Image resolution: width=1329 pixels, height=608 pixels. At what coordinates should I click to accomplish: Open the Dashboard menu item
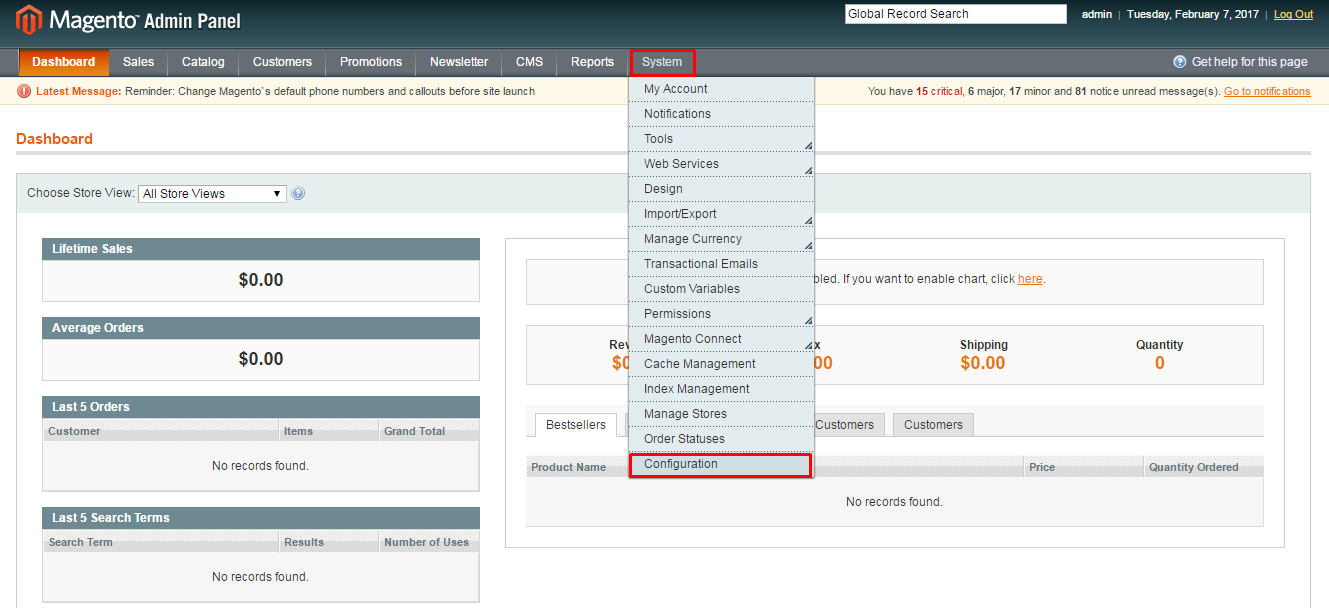click(63, 62)
